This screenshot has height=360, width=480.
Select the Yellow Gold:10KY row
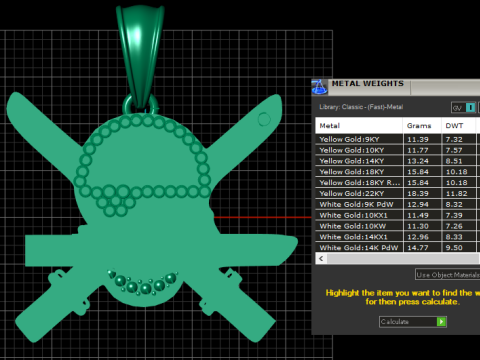tap(398, 150)
